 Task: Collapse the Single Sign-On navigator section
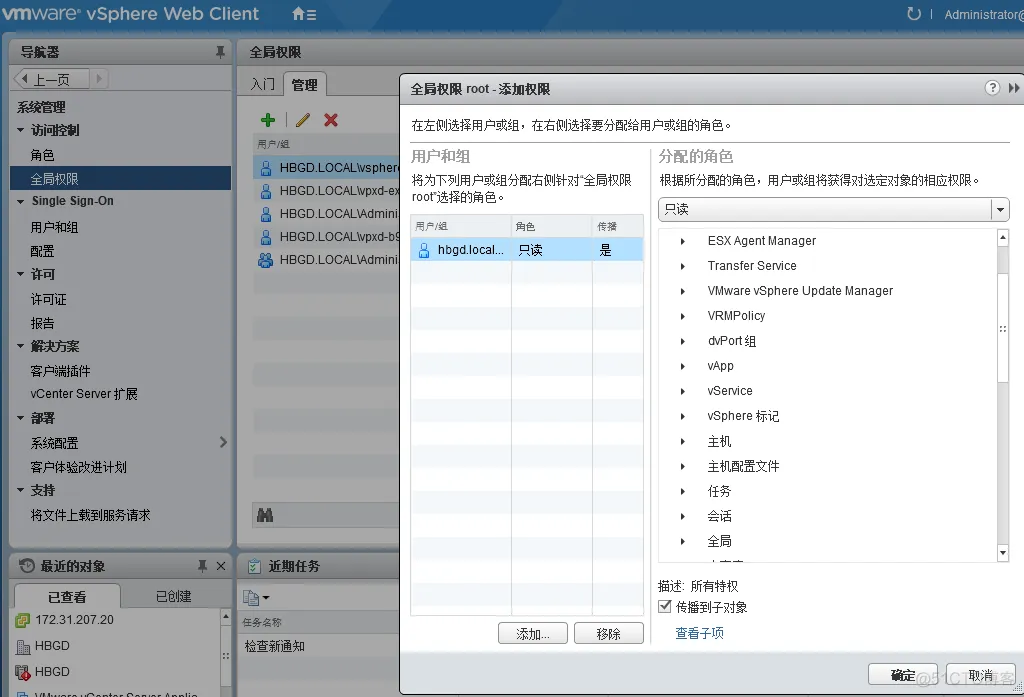(21, 201)
